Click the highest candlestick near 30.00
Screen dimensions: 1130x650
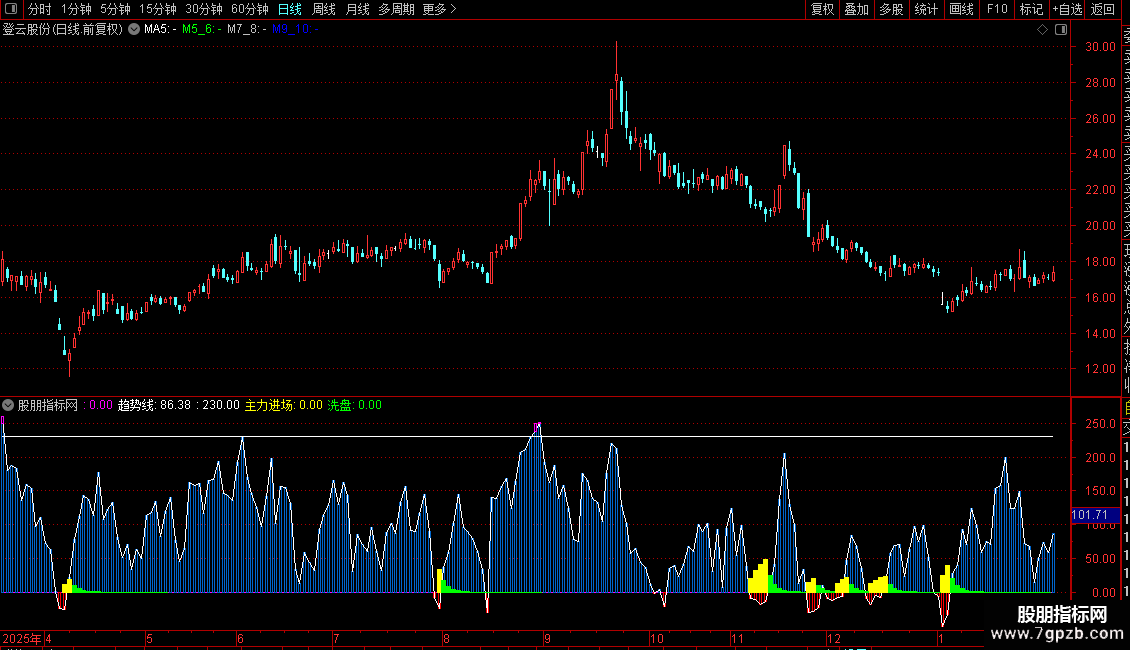point(616,72)
